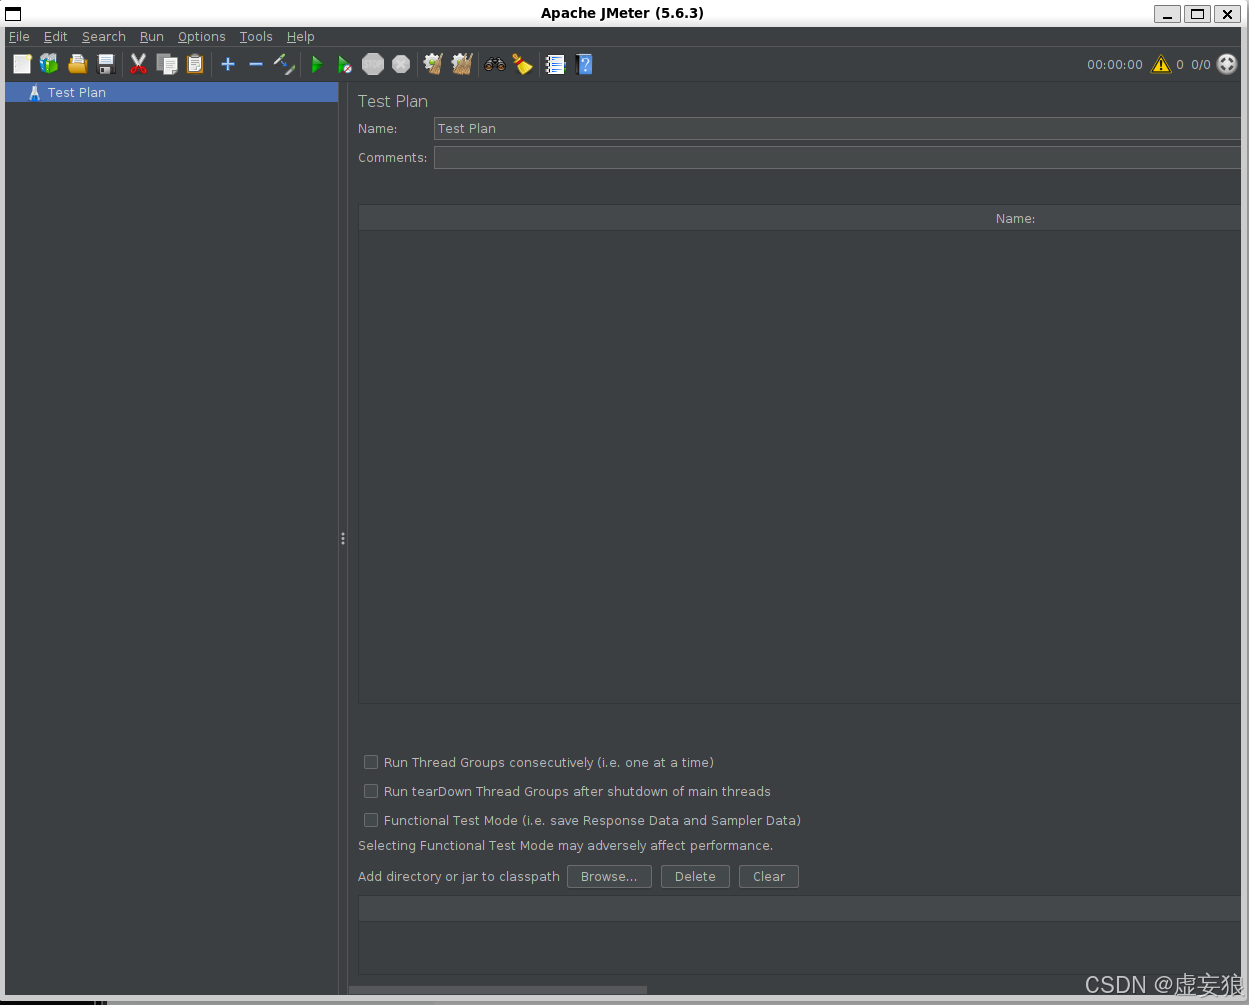Open the Search menu

(x=104, y=36)
